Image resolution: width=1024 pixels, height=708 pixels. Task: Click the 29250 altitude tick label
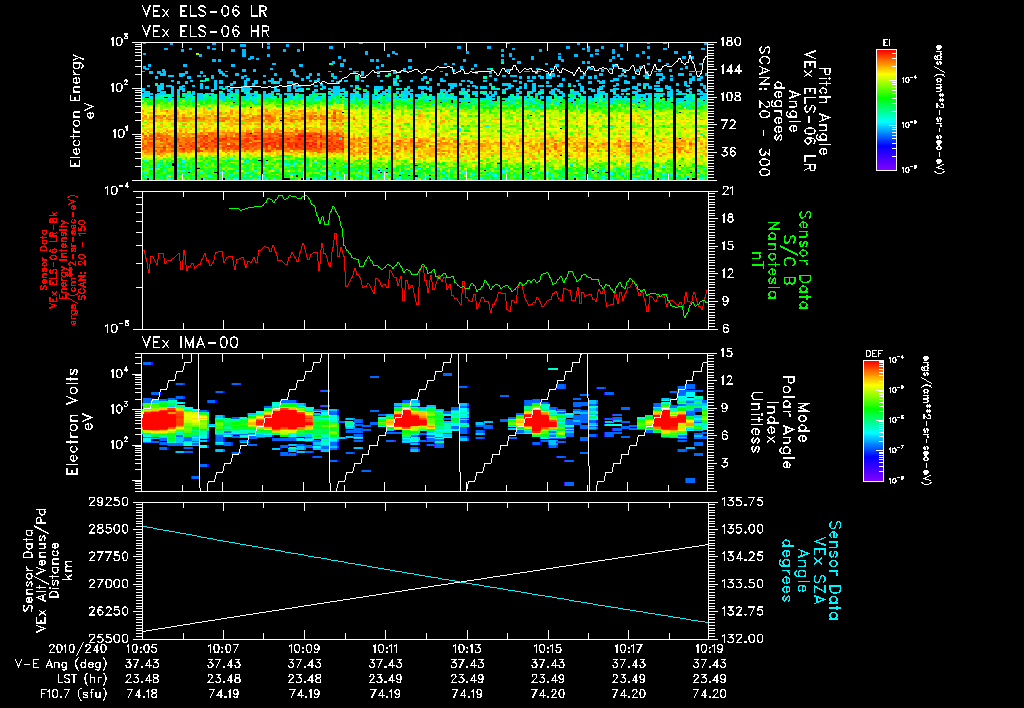(108, 502)
